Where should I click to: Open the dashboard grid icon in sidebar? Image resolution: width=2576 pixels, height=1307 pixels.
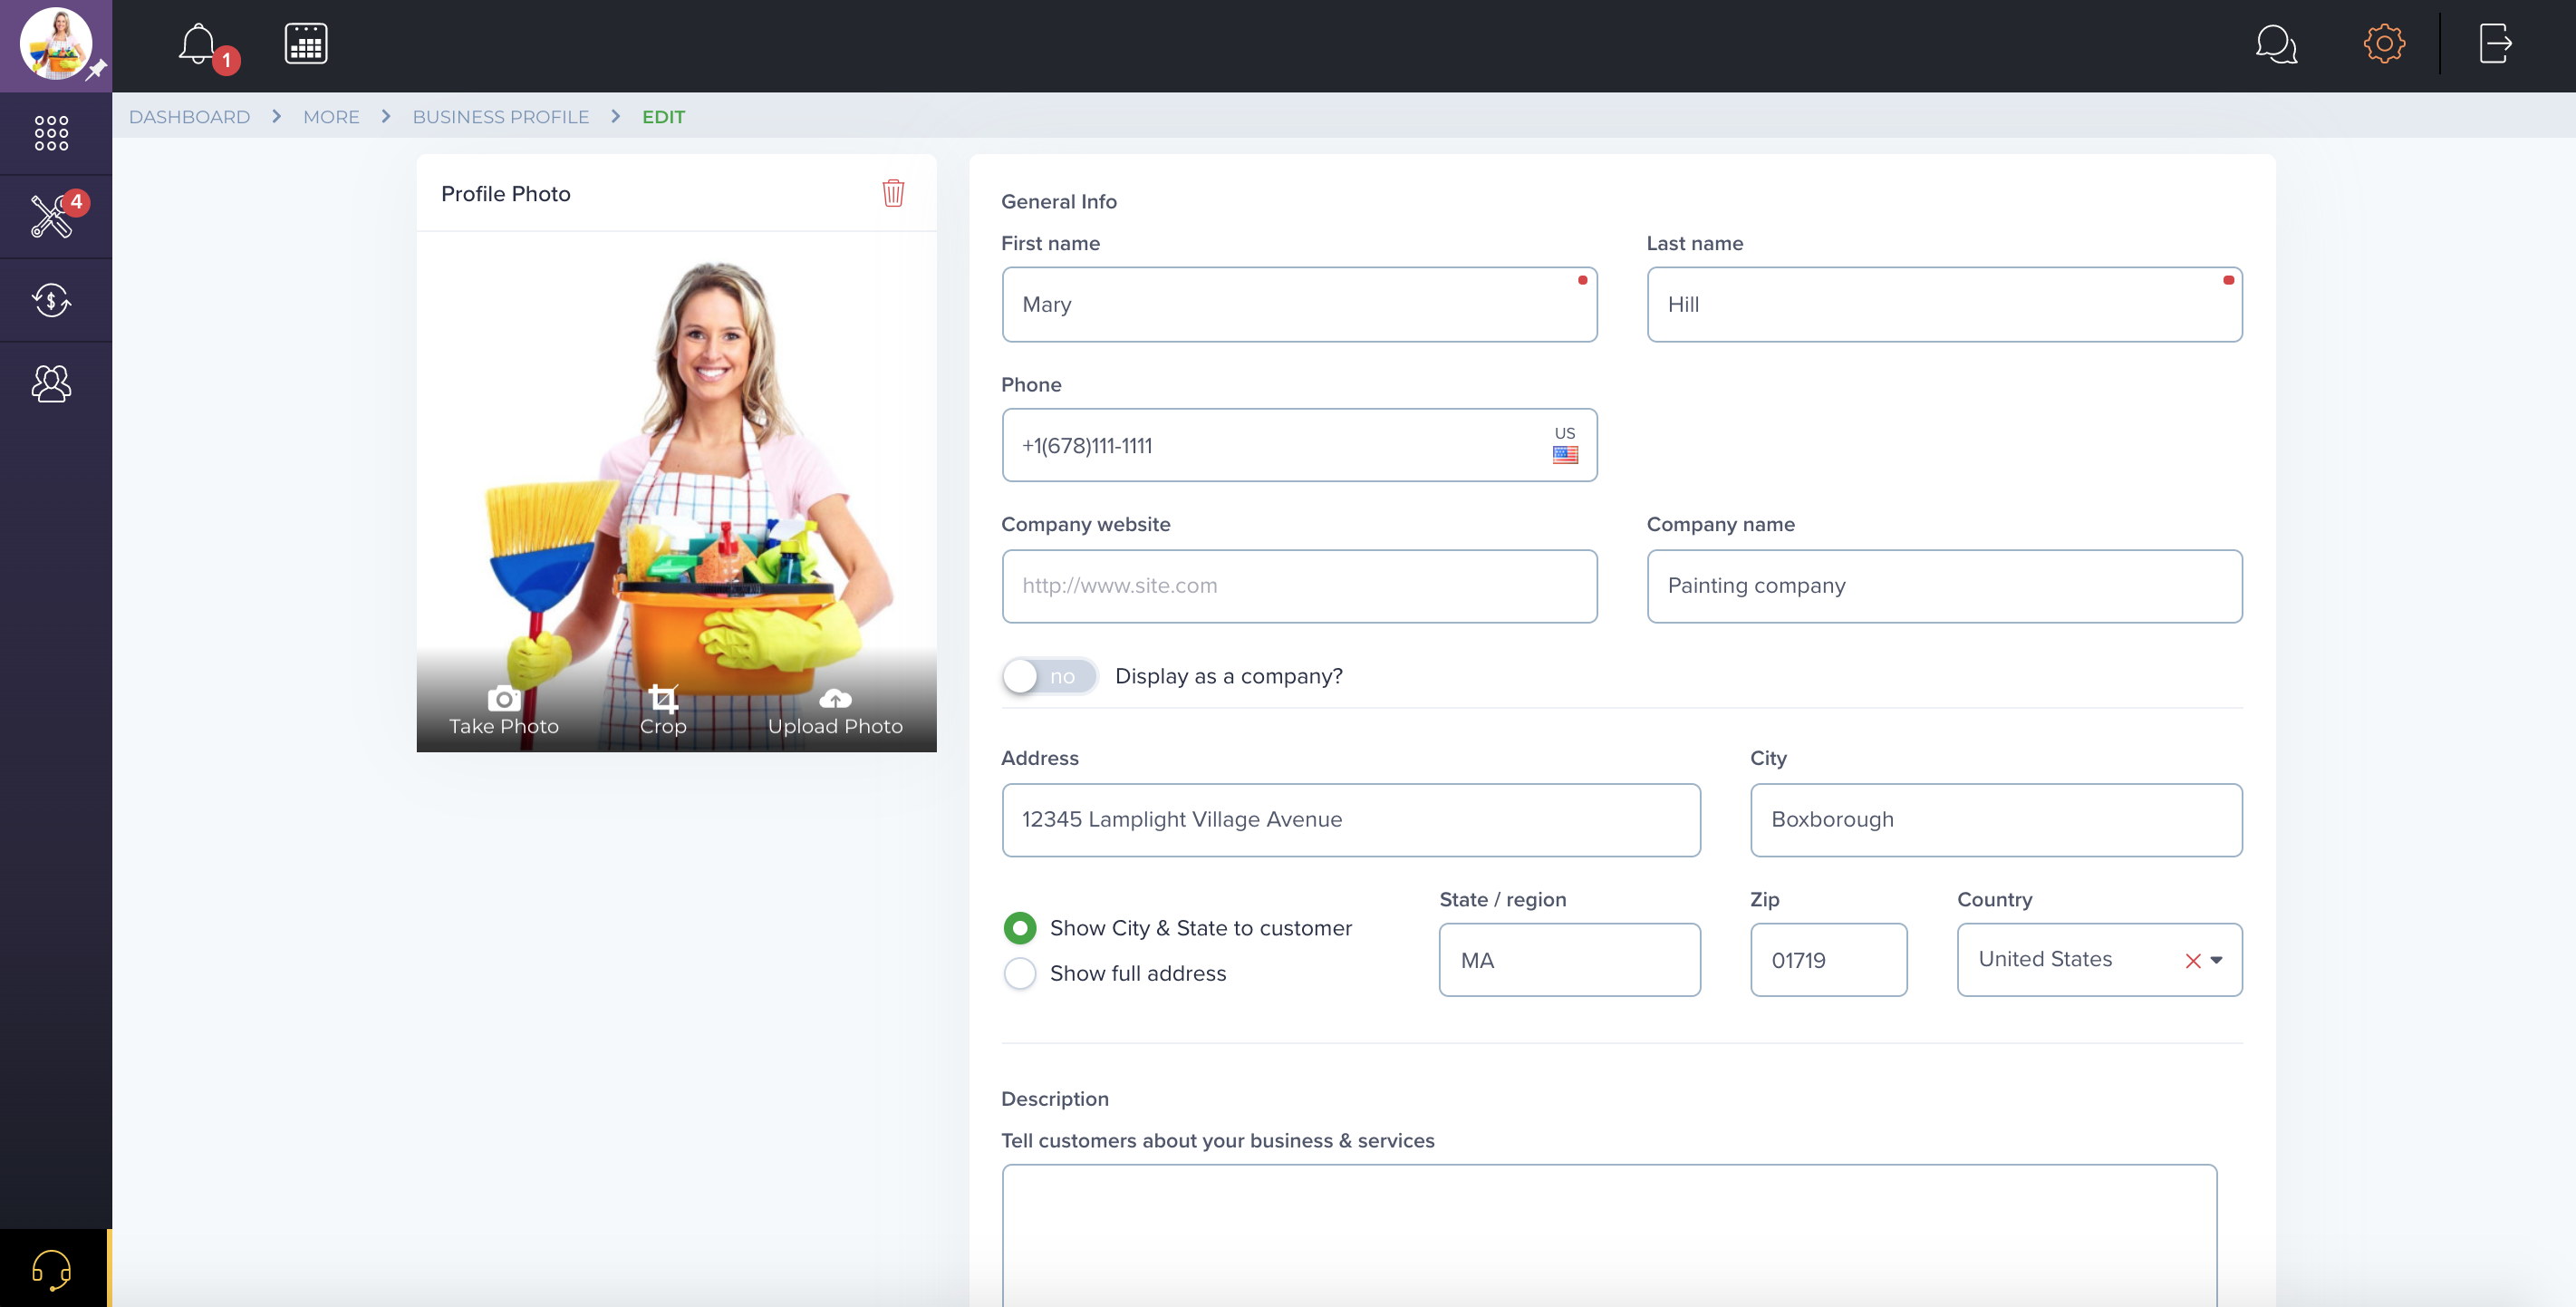pos(51,133)
